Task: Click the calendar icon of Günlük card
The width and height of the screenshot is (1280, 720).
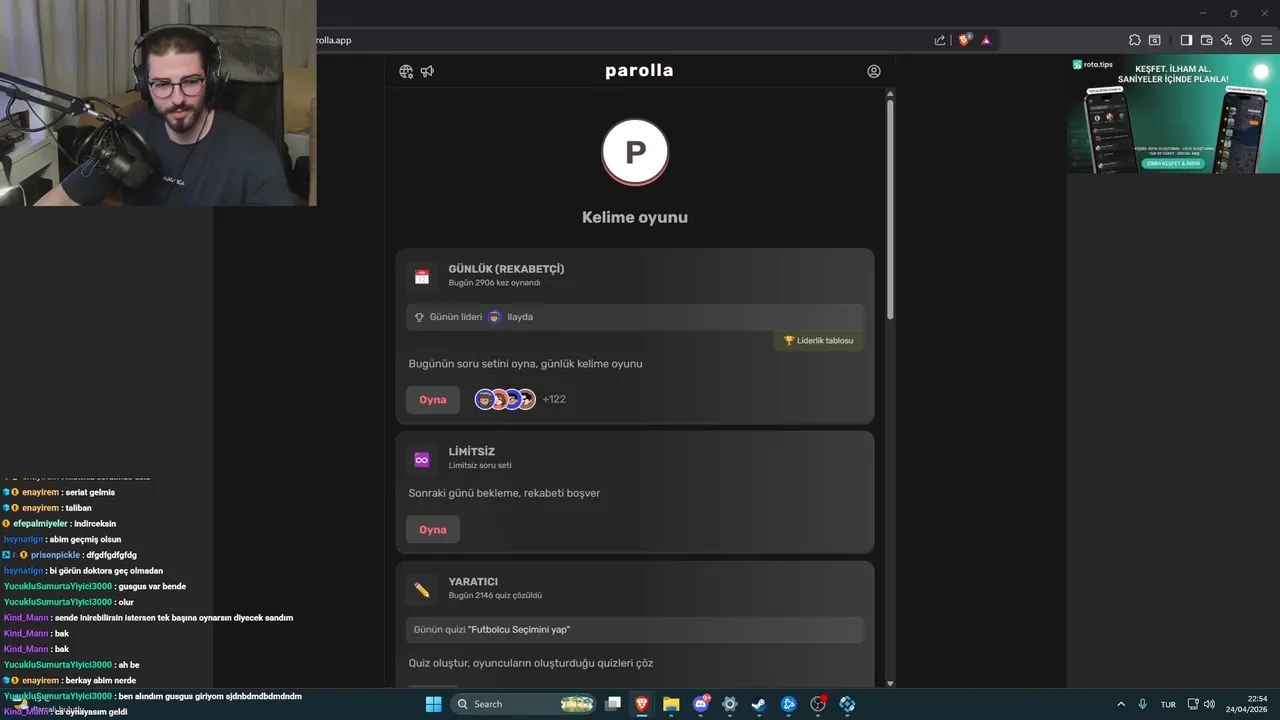Action: [x=422, y=277]
